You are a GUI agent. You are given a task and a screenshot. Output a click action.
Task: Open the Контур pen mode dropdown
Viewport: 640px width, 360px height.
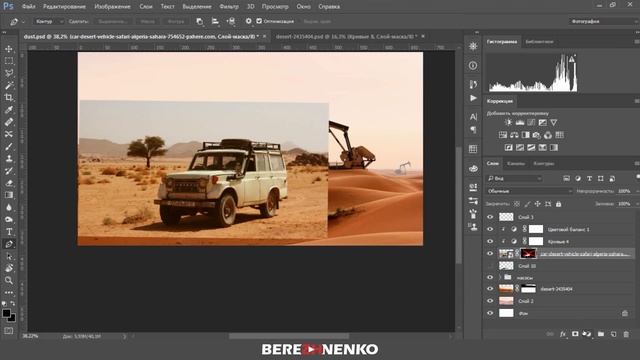coord(49,21)
